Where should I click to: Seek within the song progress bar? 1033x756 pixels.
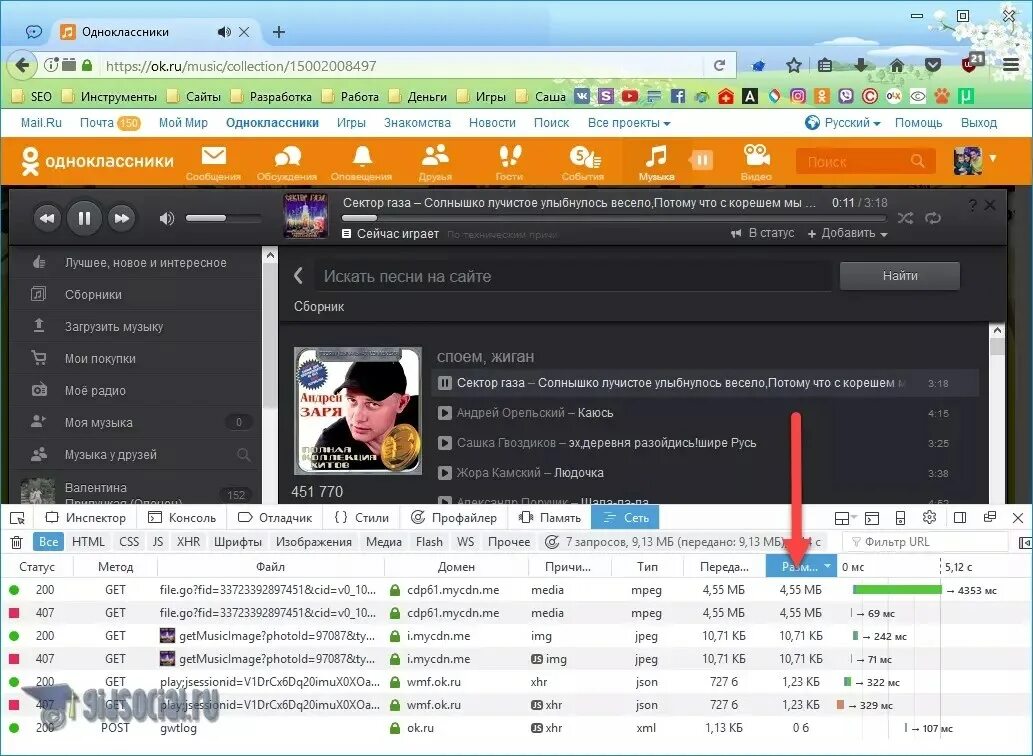coord(613,218)
